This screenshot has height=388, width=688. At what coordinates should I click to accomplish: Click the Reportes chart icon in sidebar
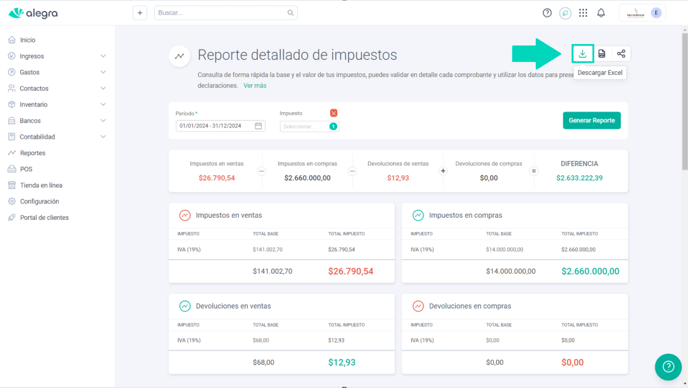(x=12, y=153)
